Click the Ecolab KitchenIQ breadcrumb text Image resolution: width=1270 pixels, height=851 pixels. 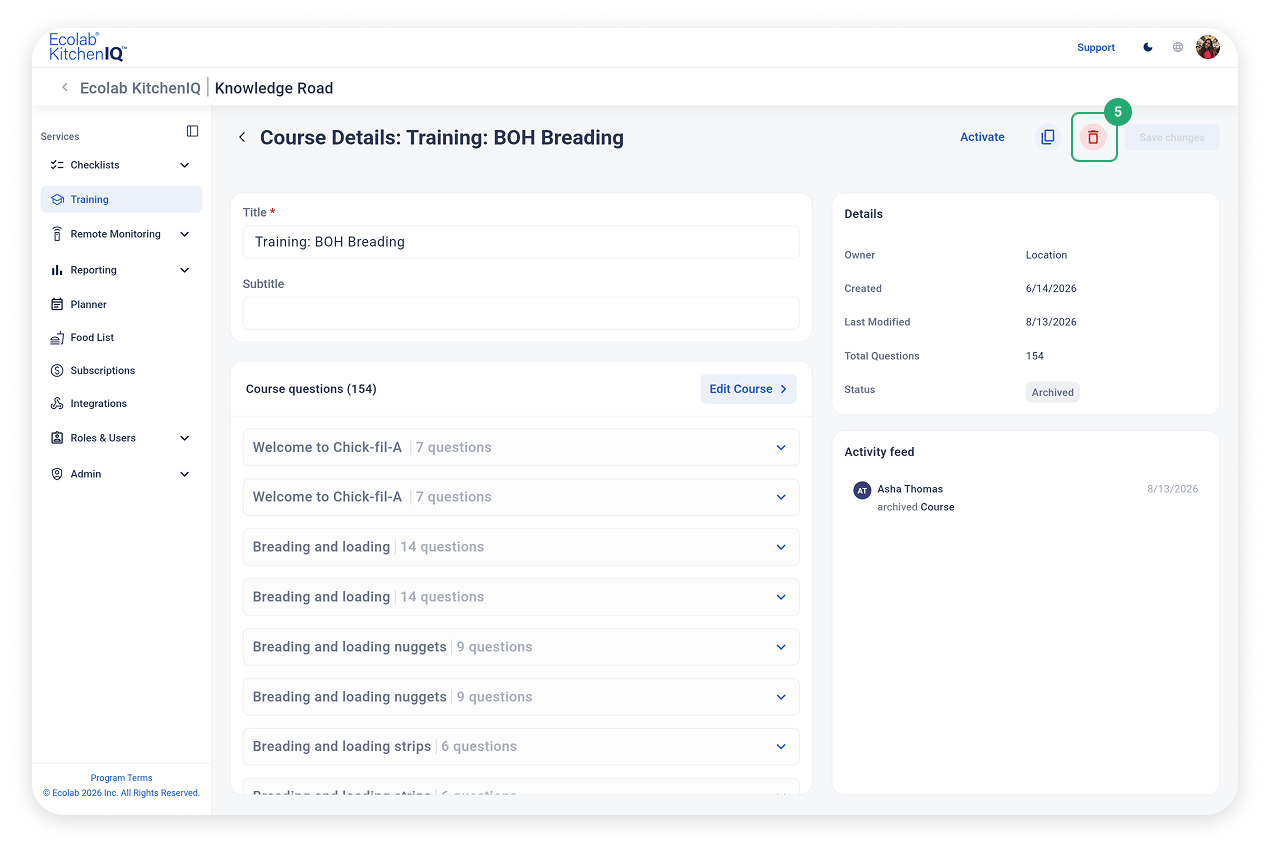pyautogui.click(x=140, y=88)
